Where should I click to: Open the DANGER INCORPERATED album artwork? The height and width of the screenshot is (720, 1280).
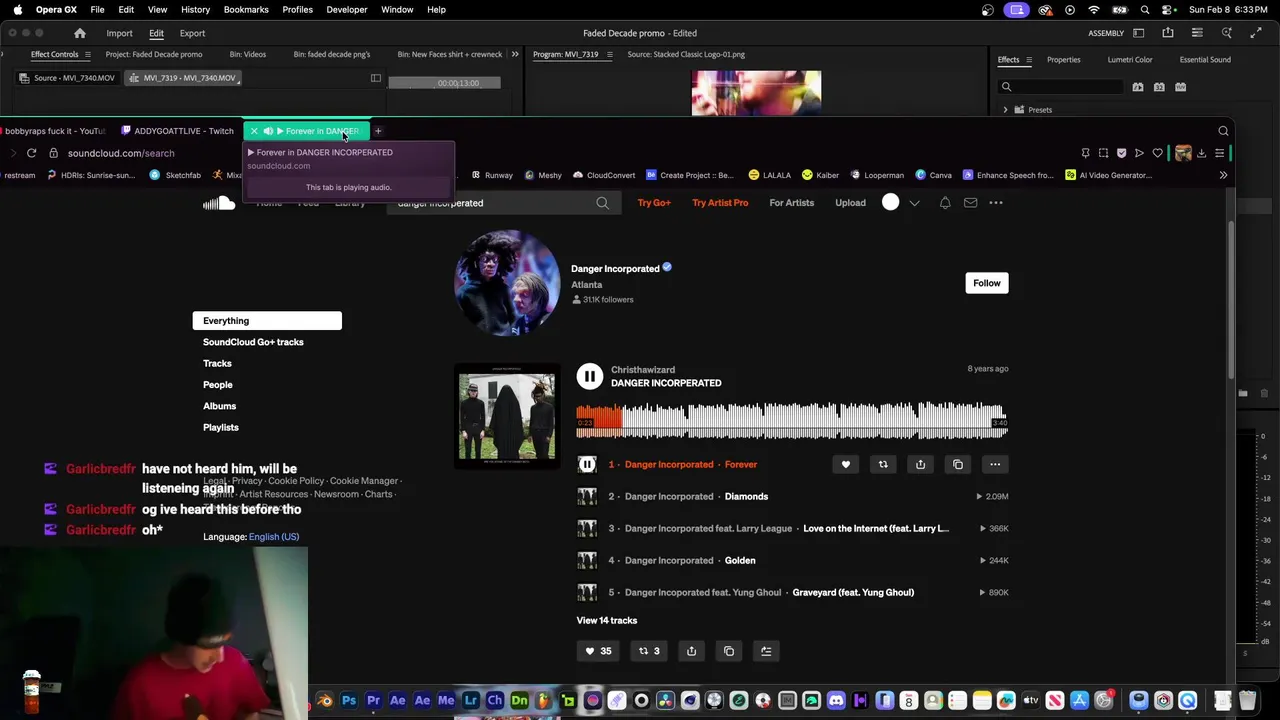(x=507, y=416)
